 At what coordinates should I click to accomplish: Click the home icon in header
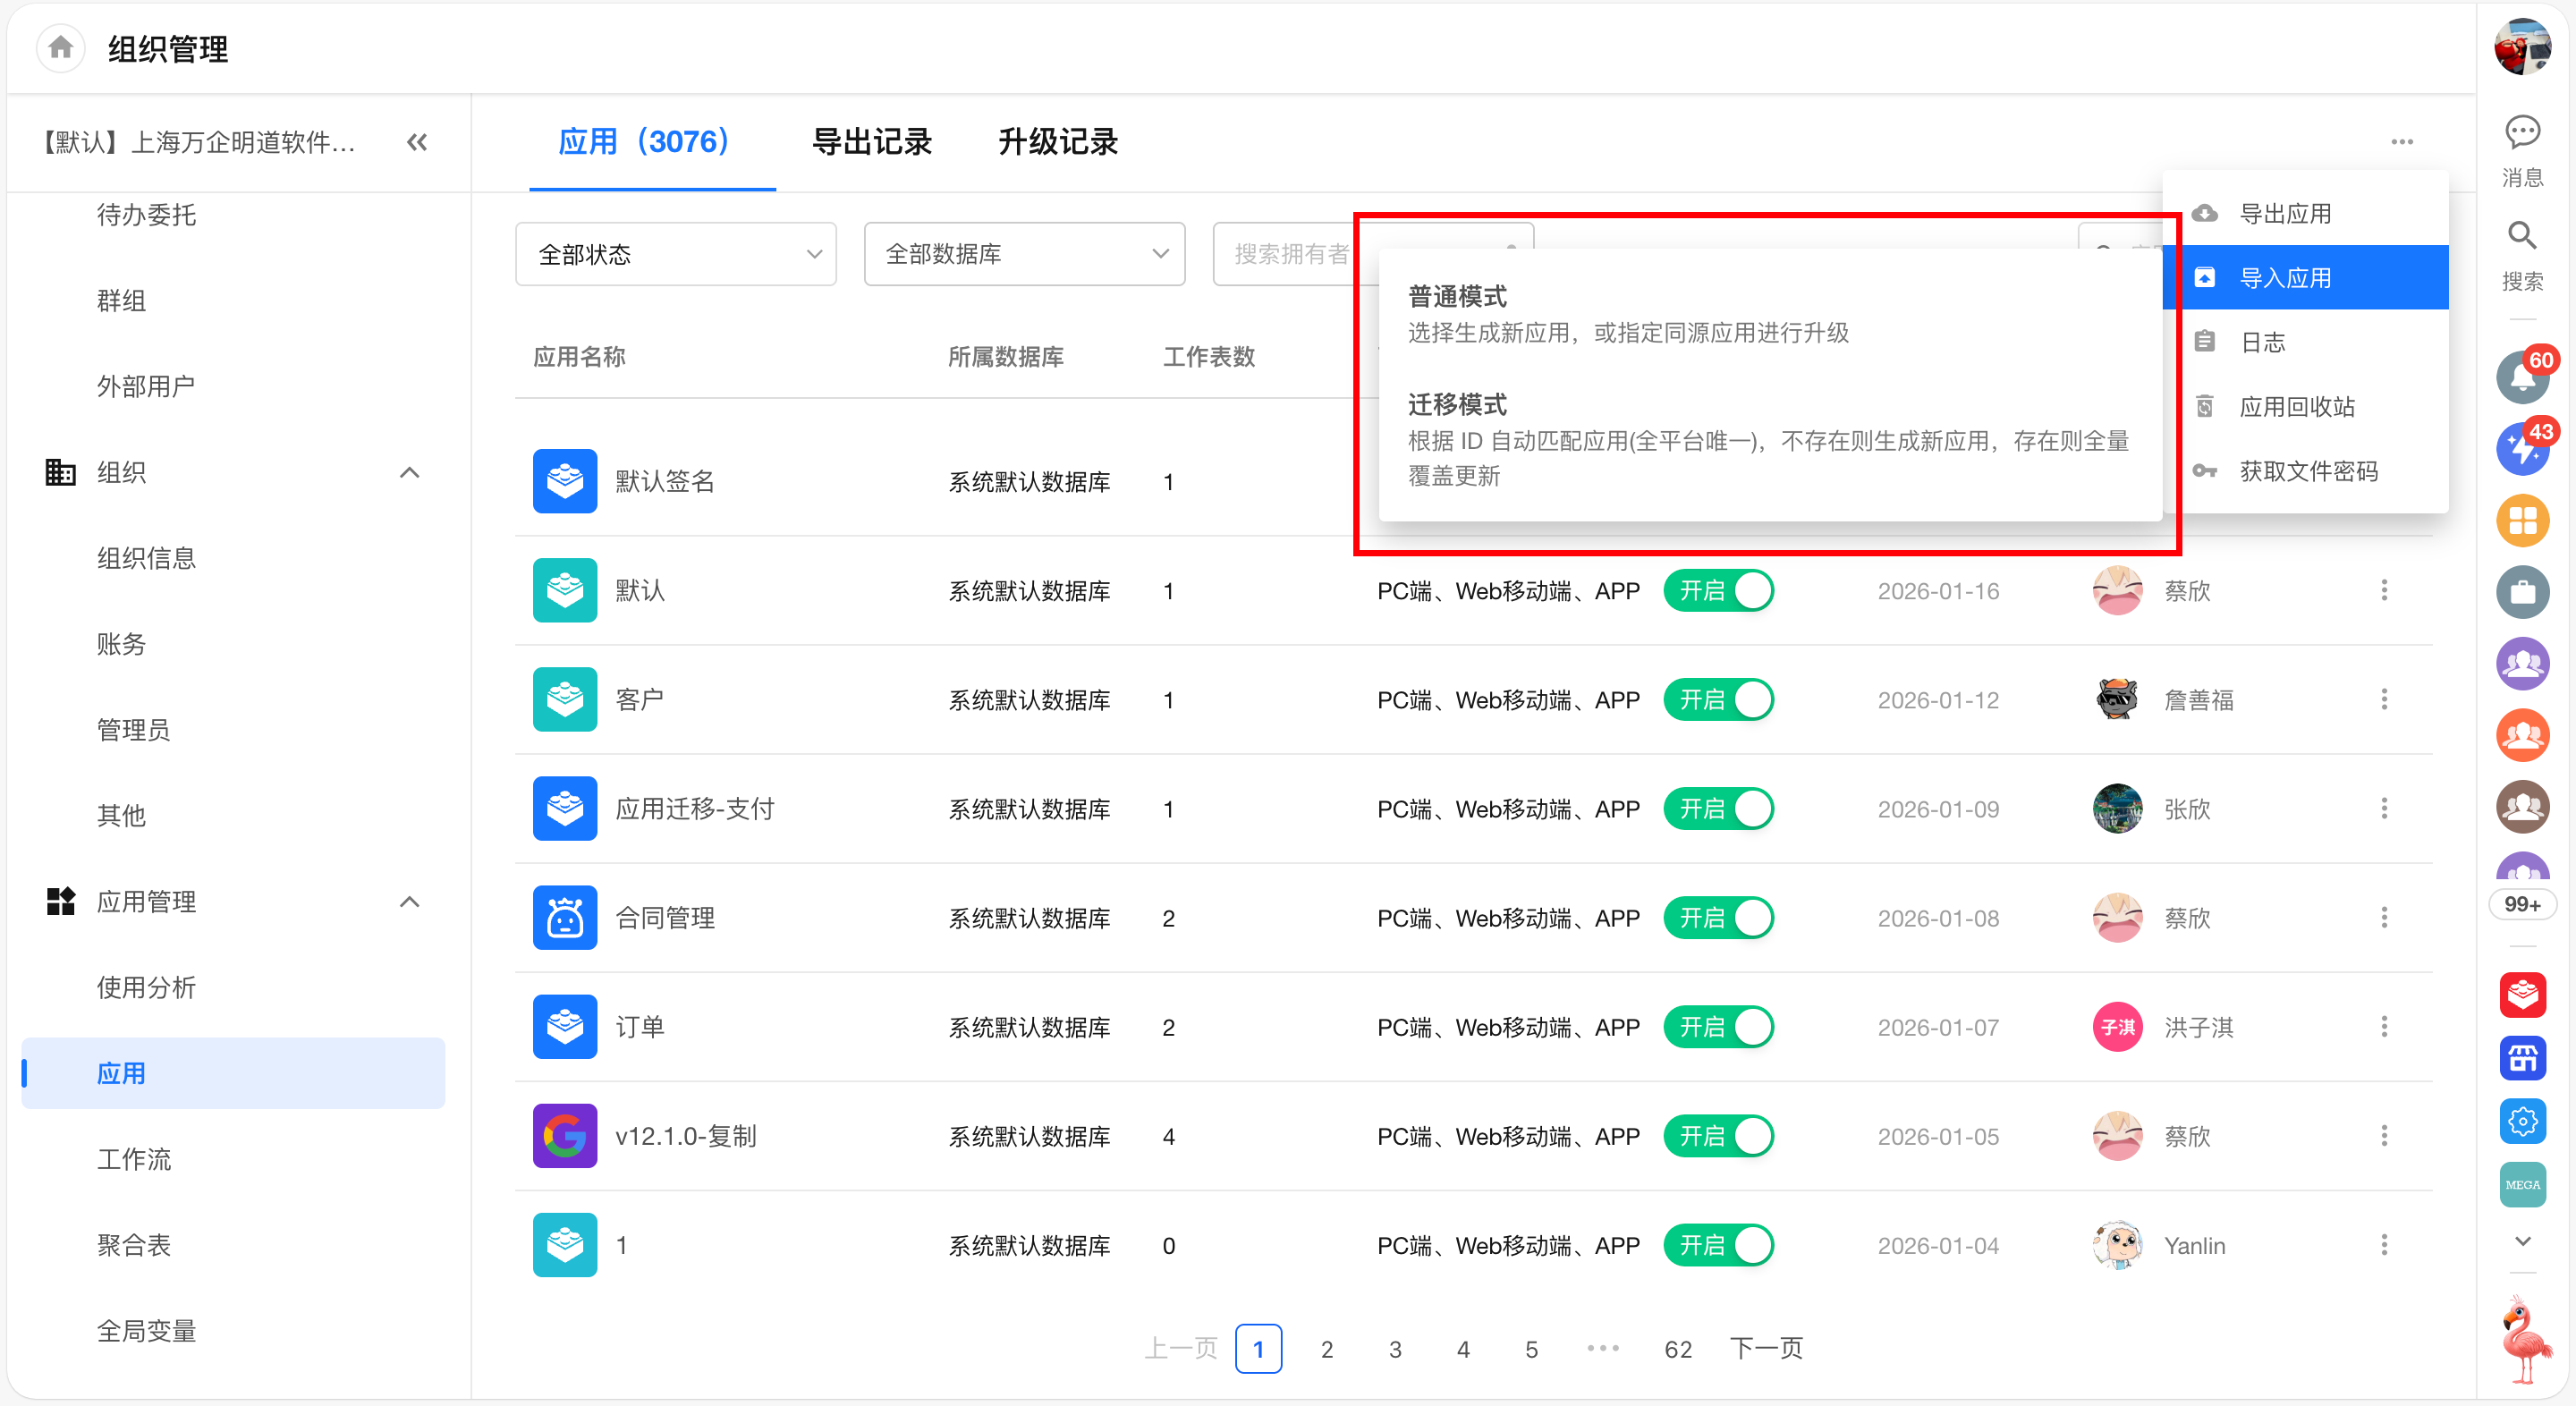tap(60, 48)
